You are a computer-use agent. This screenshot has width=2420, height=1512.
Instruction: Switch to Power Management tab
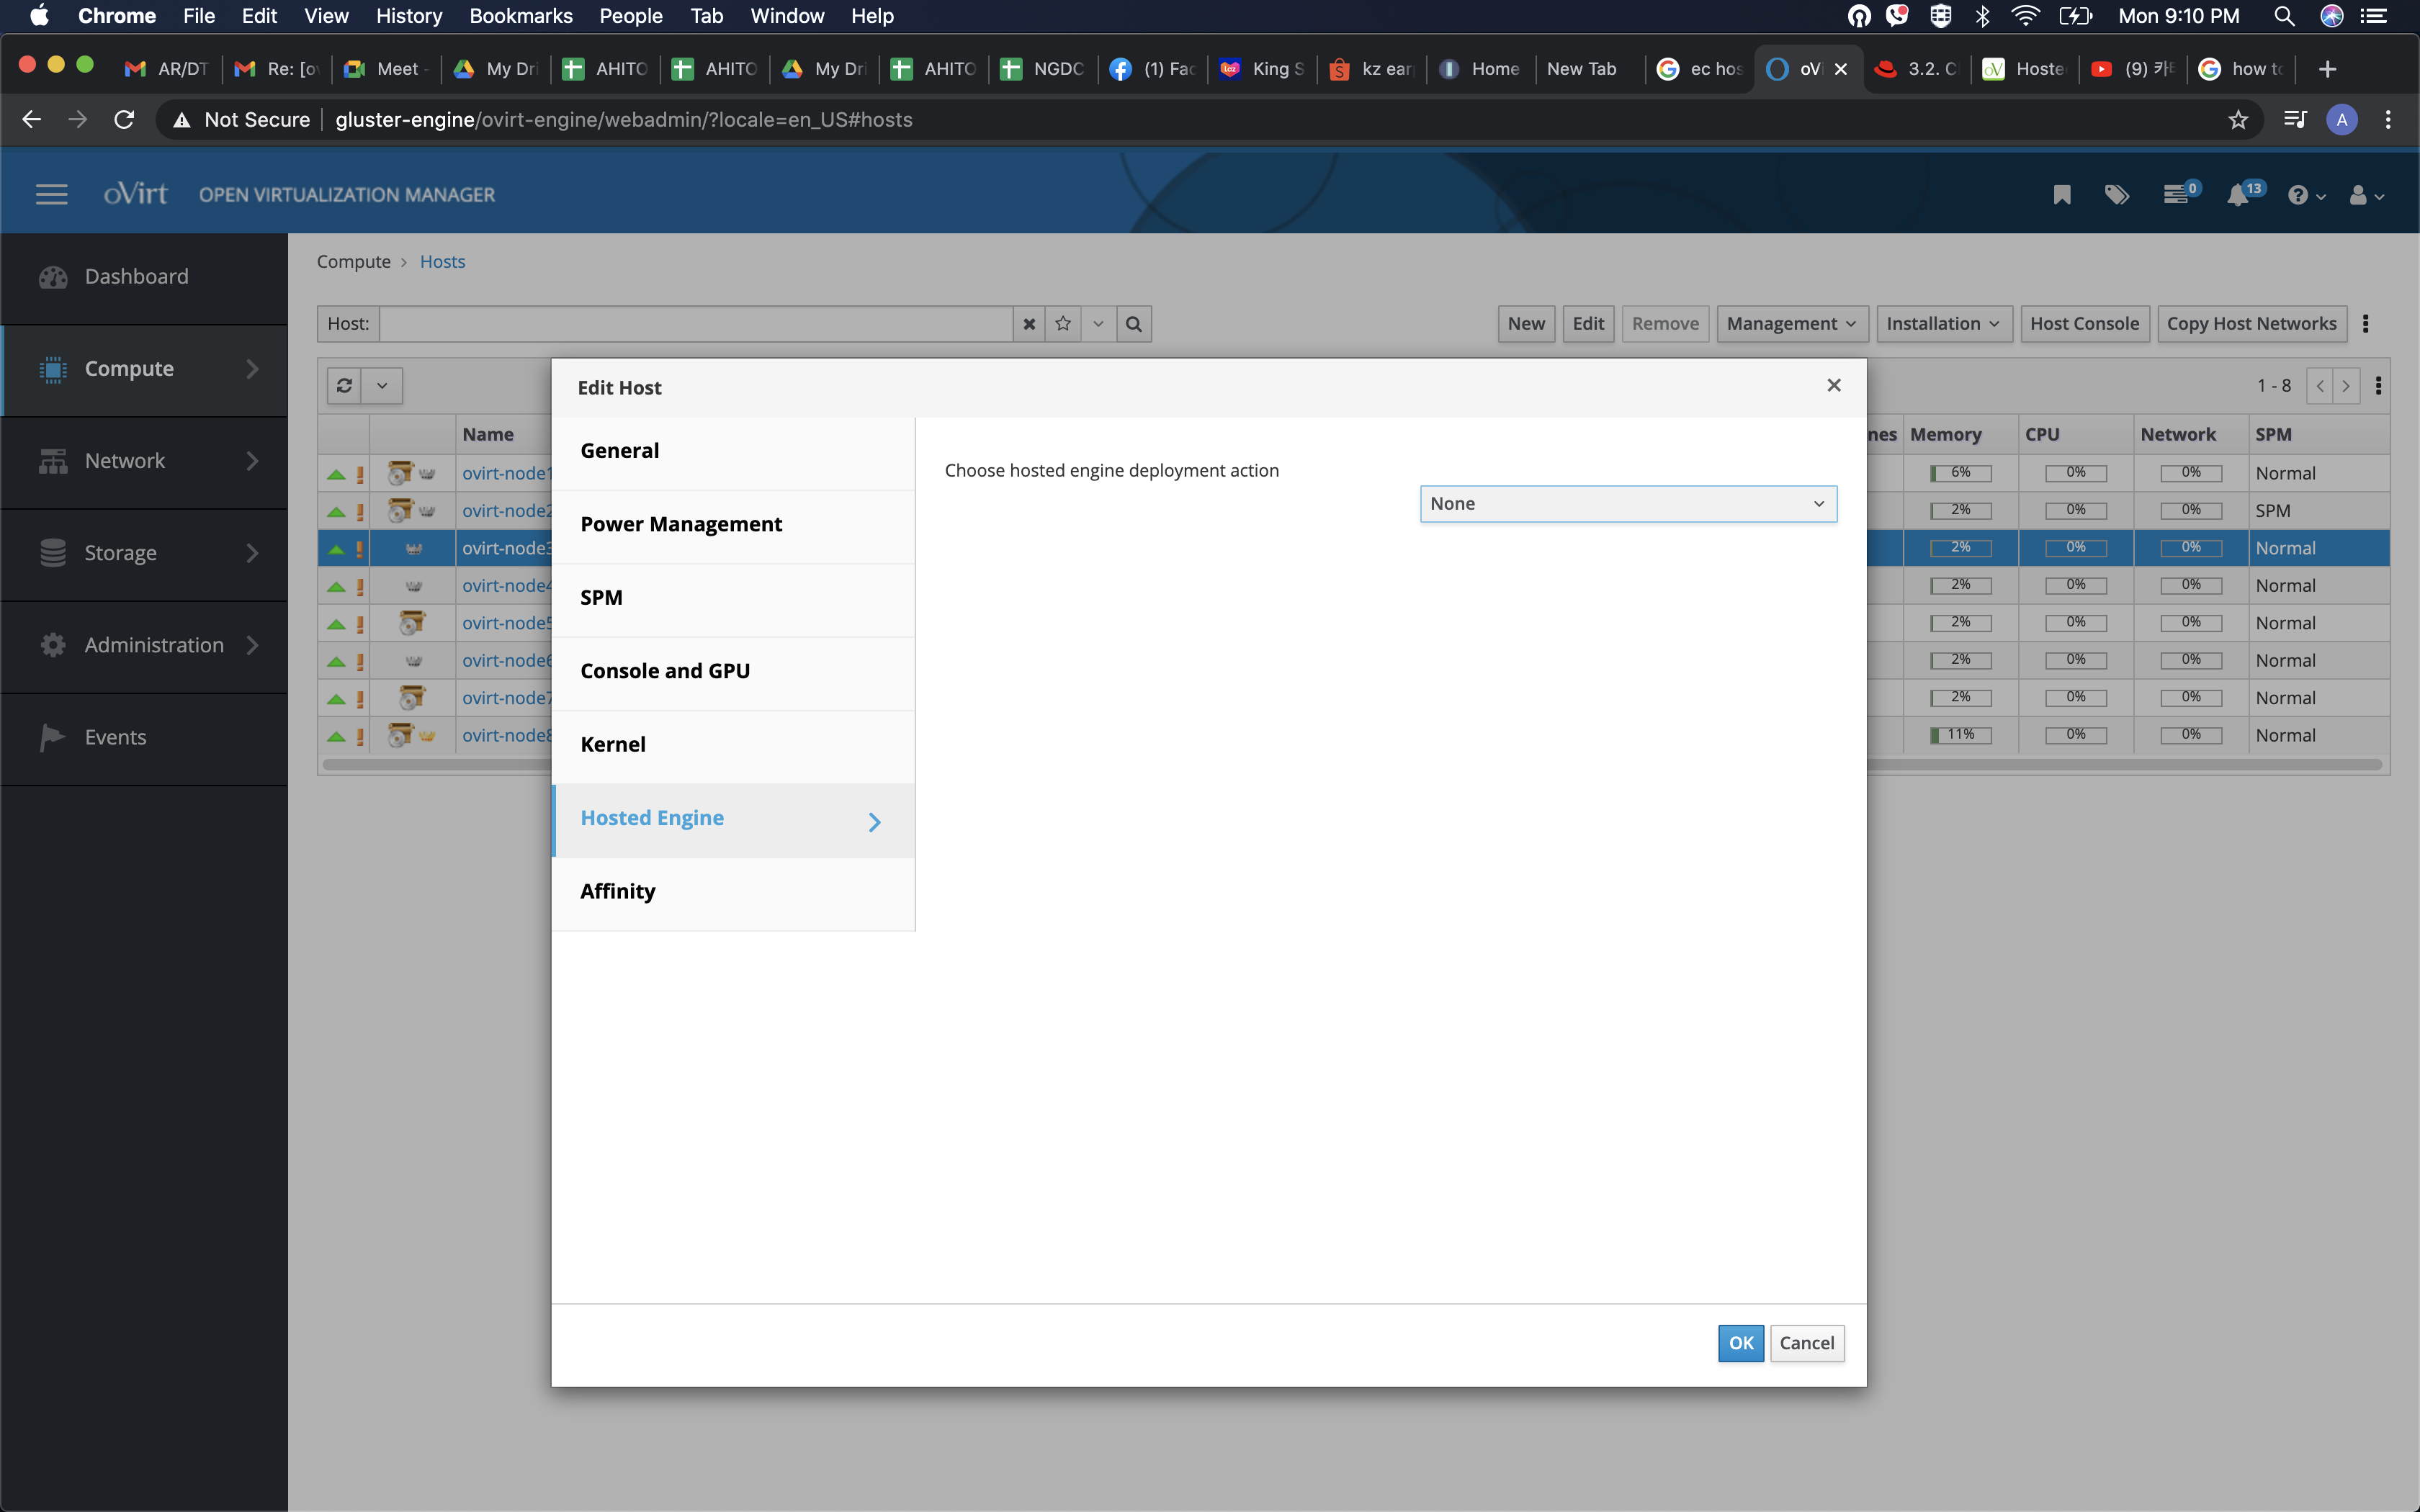[681, 524]
